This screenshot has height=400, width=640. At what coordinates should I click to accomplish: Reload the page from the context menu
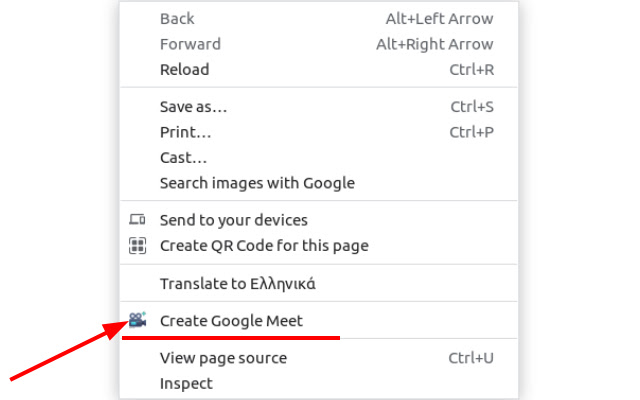pyautogui.click(x=184, y=70)
